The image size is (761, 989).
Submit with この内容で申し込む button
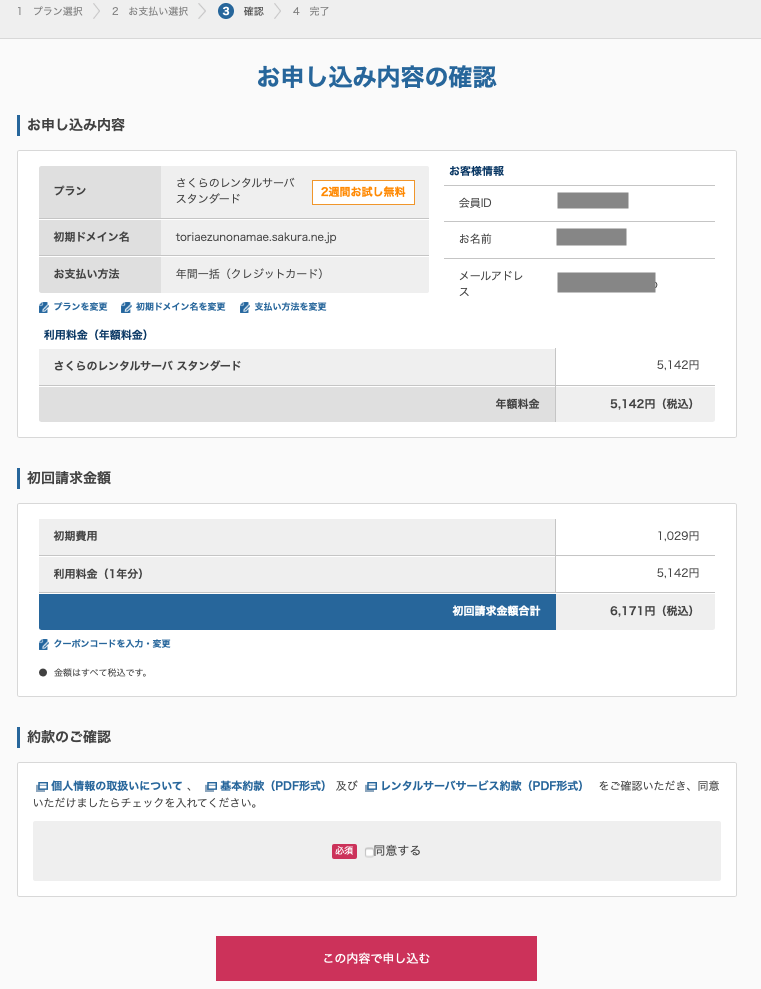click(x=376, y=958)
